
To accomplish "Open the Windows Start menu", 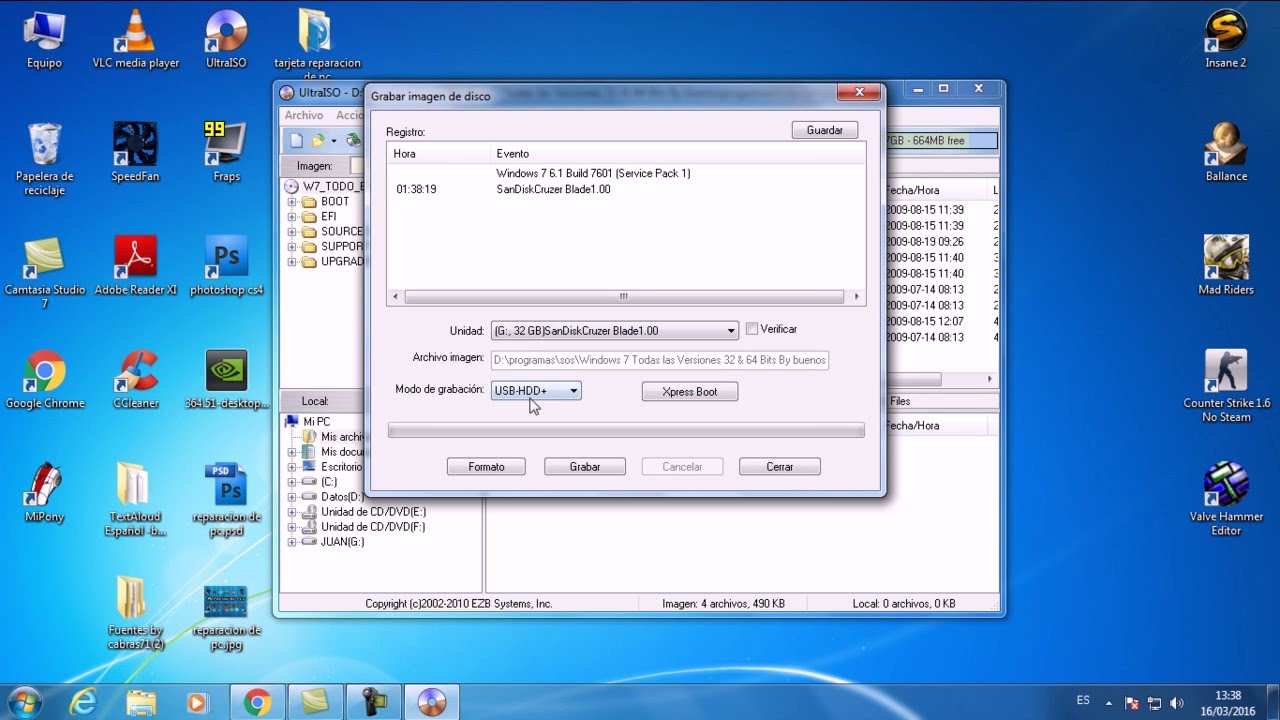I will pyautogui.click(x=24, y=702).
